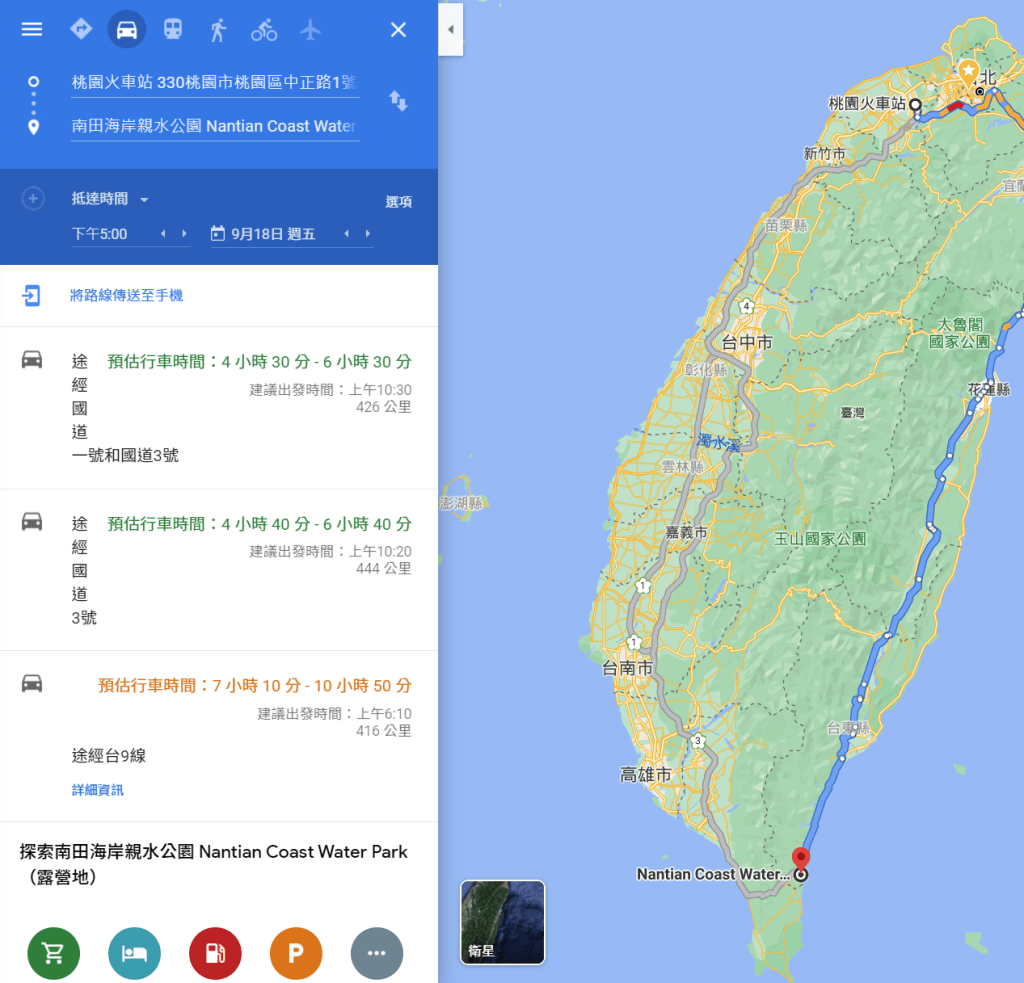The height and width of the screenshot is (983, 1024).
Task: Collapse the side panel with arrow
Action: click(x=450, y=29)
